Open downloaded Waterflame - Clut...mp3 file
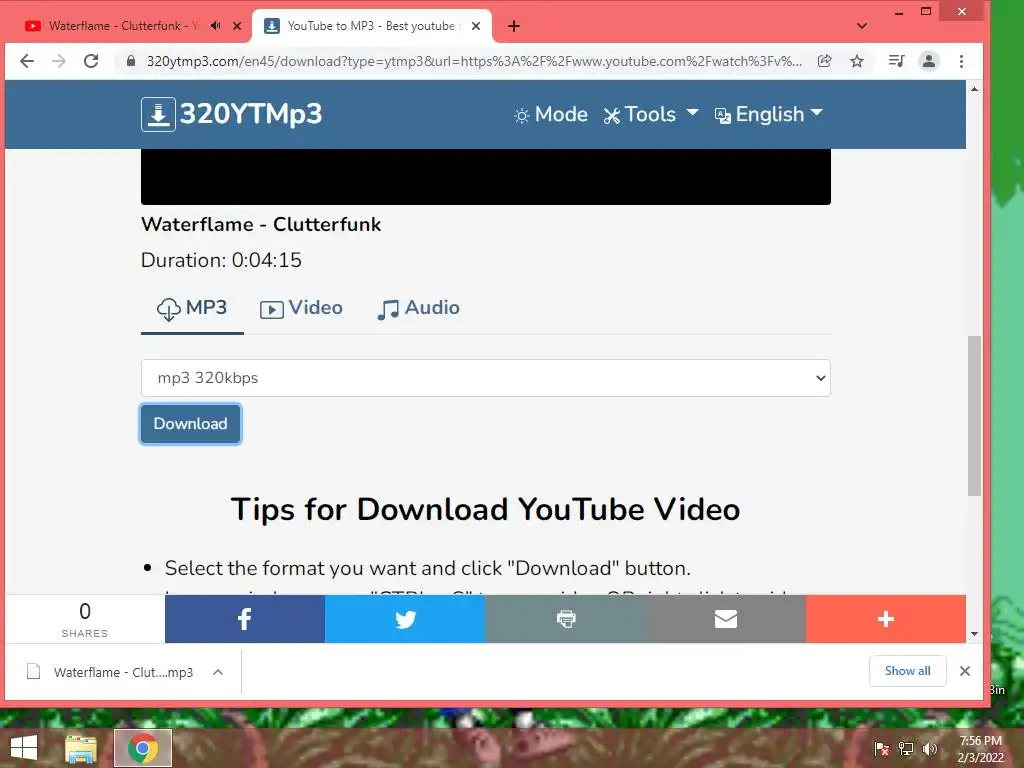 pos(110,672)
